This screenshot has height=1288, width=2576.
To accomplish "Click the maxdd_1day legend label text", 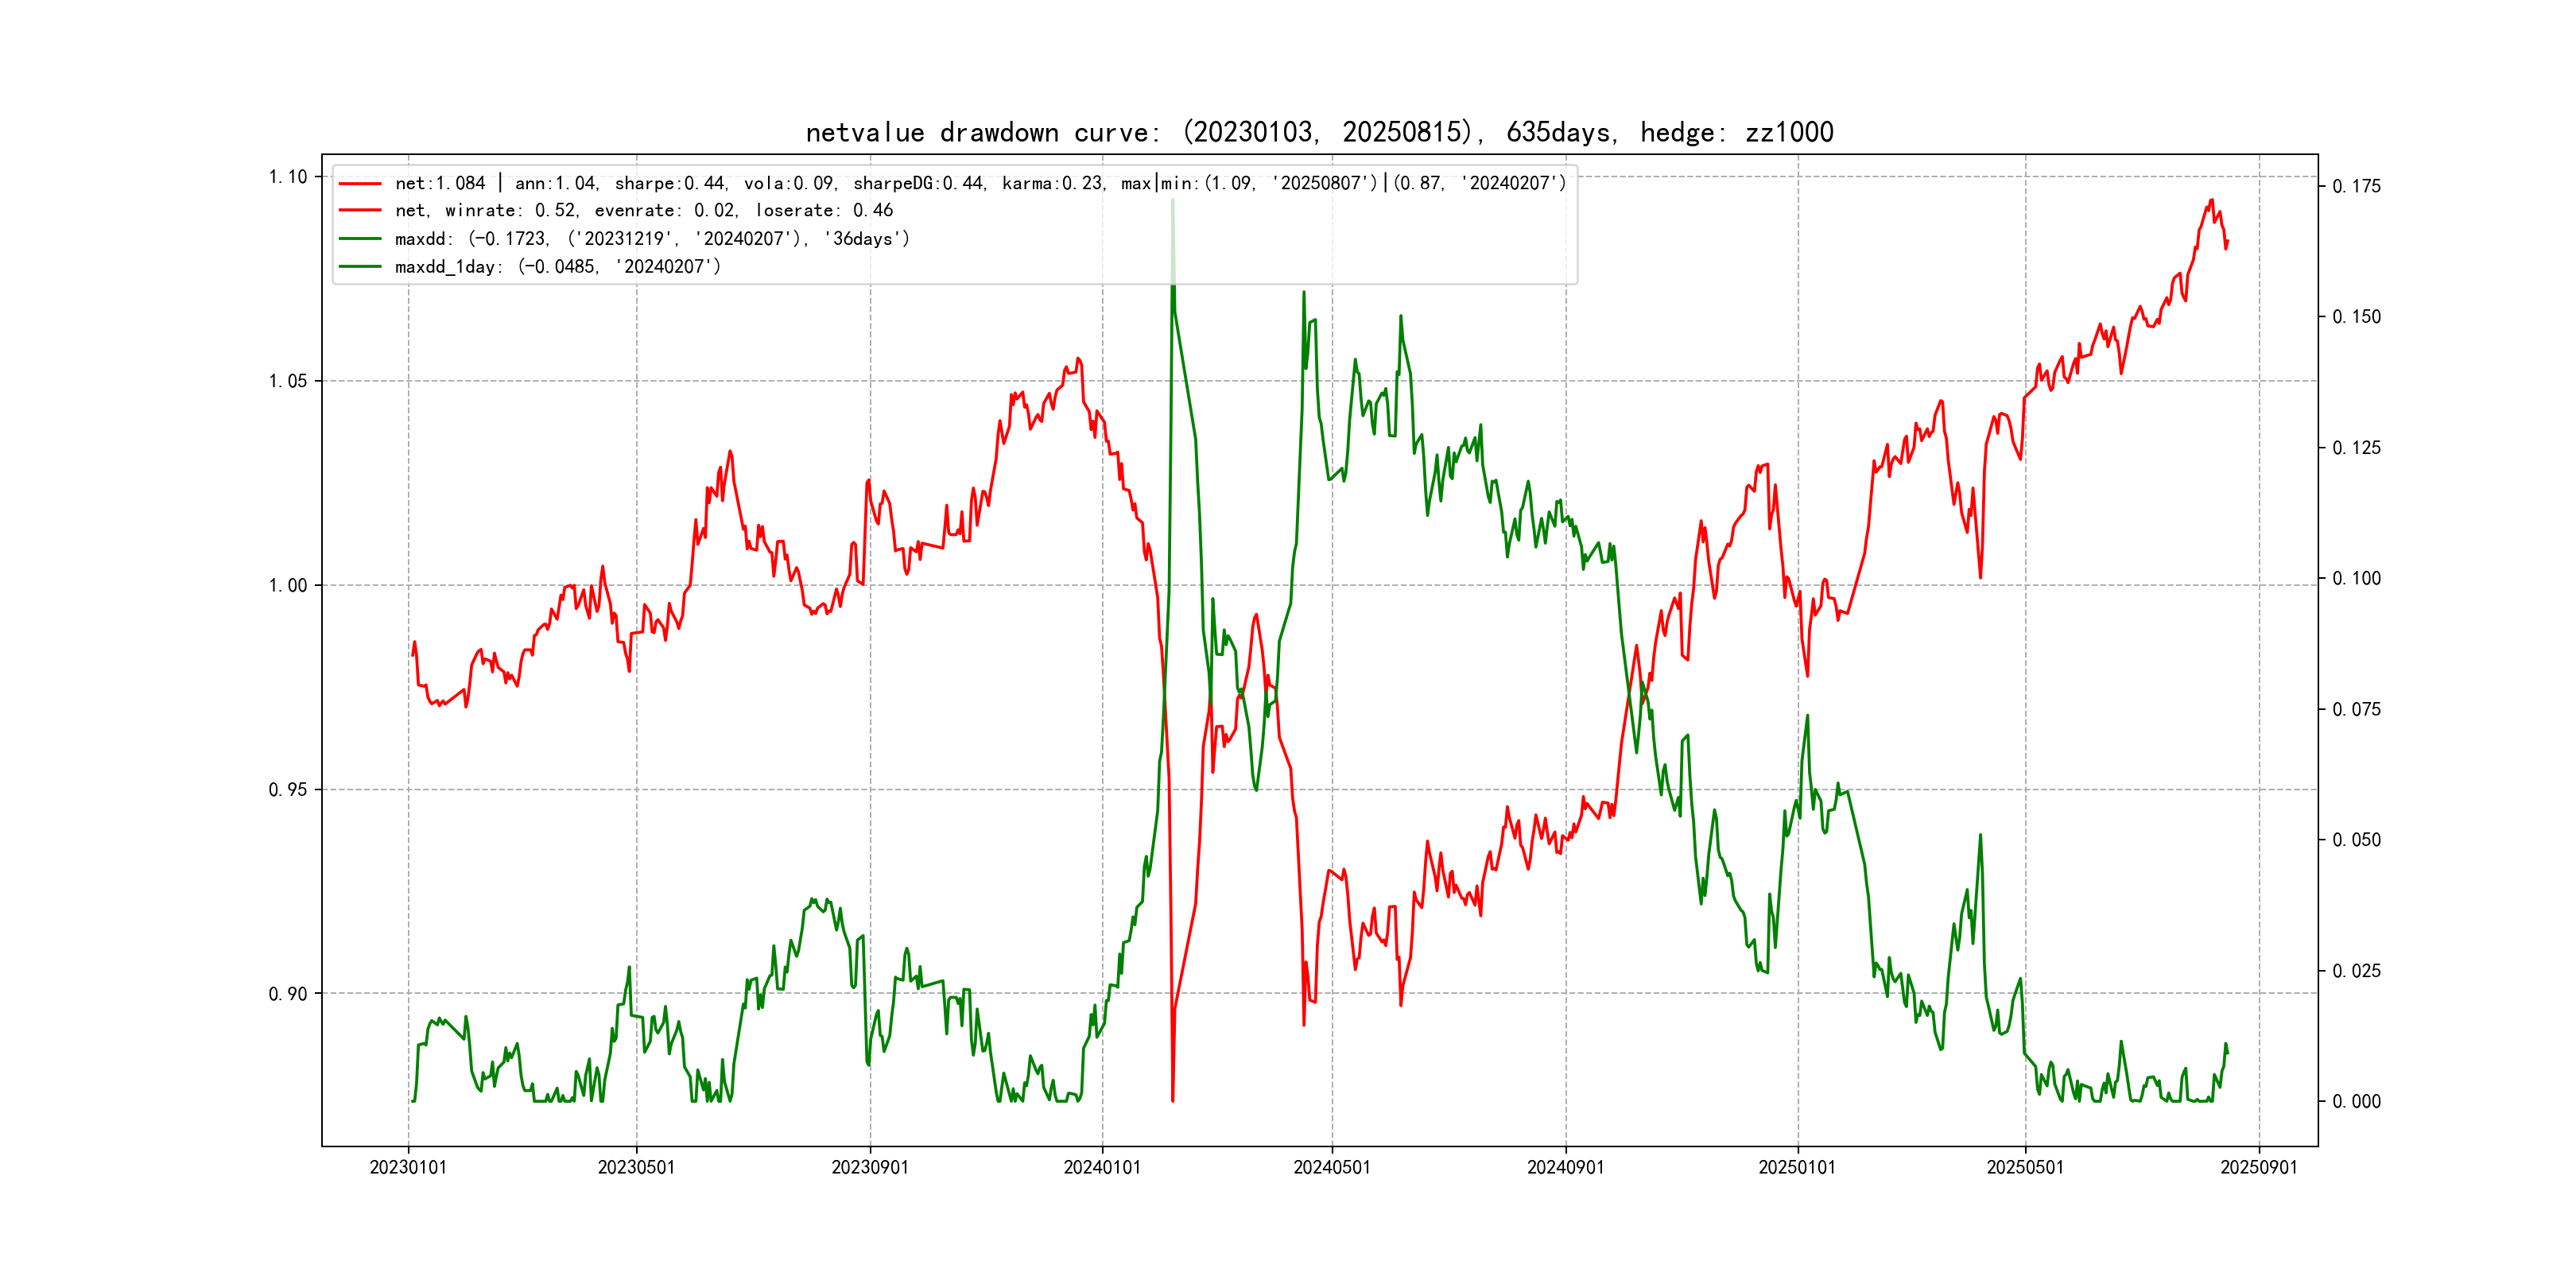I will point(557,267).
